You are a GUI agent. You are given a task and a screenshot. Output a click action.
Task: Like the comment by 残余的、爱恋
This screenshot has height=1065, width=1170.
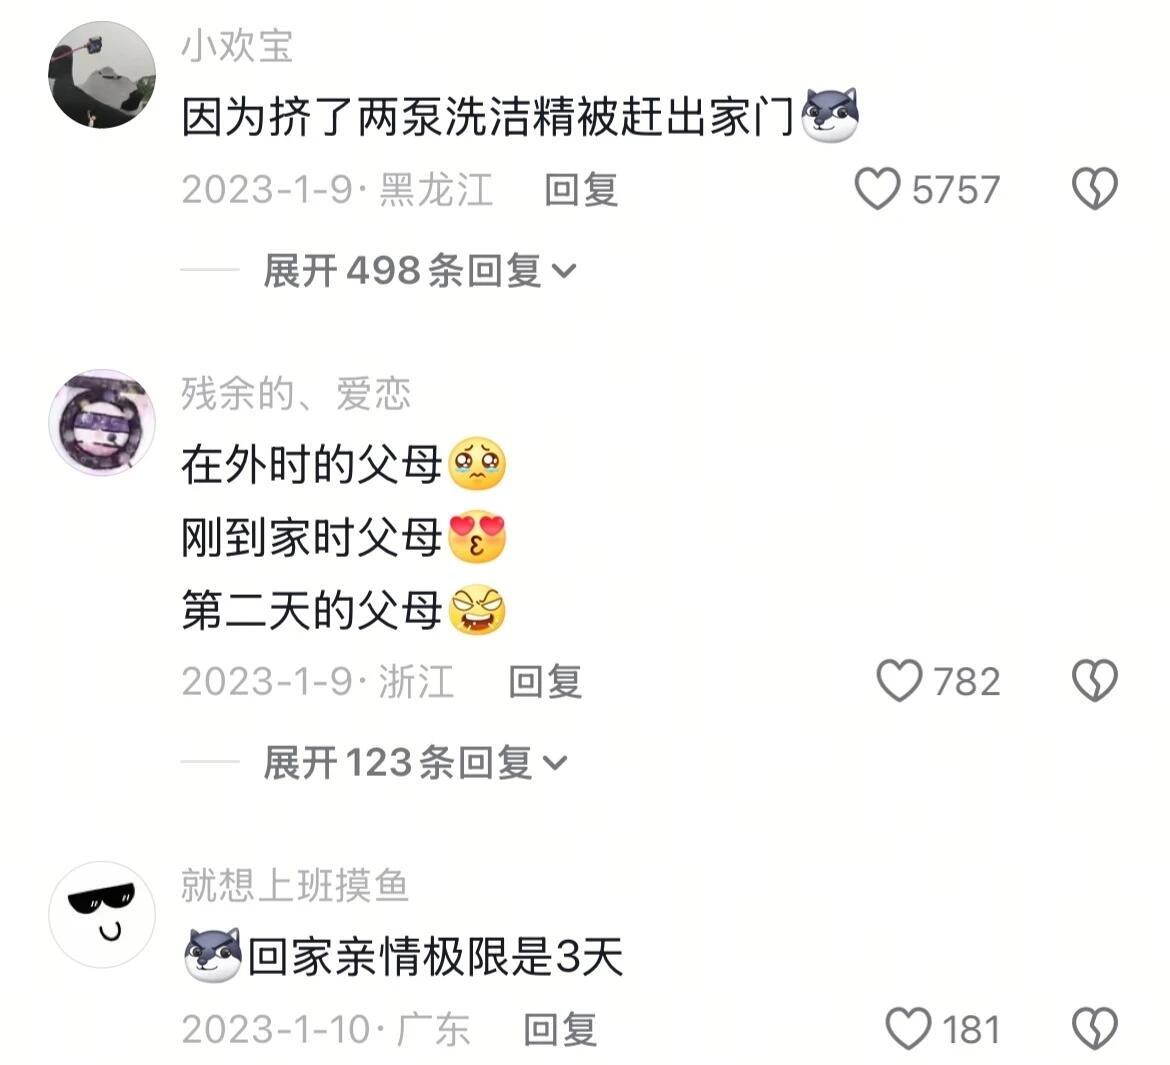coord(899,681)
